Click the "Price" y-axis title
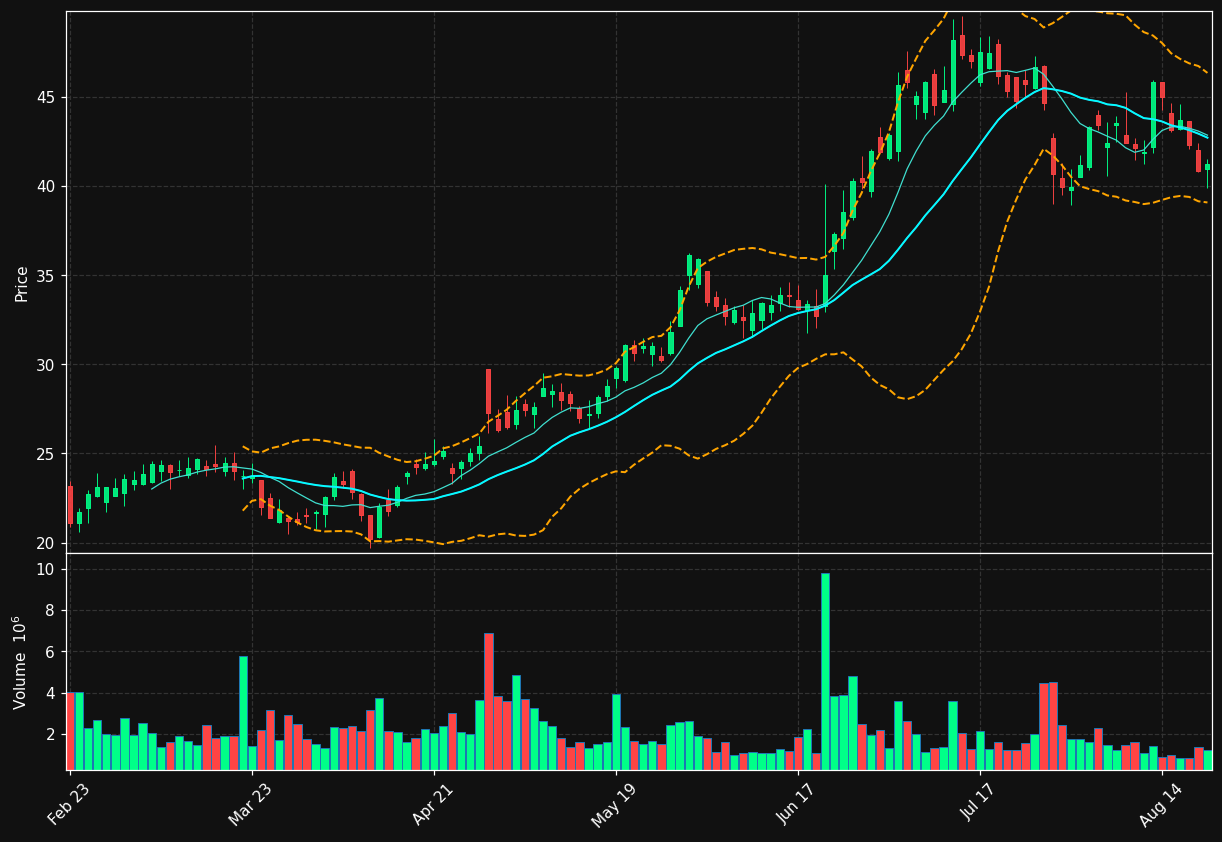 pyautogui.click(x=22, y=283)
